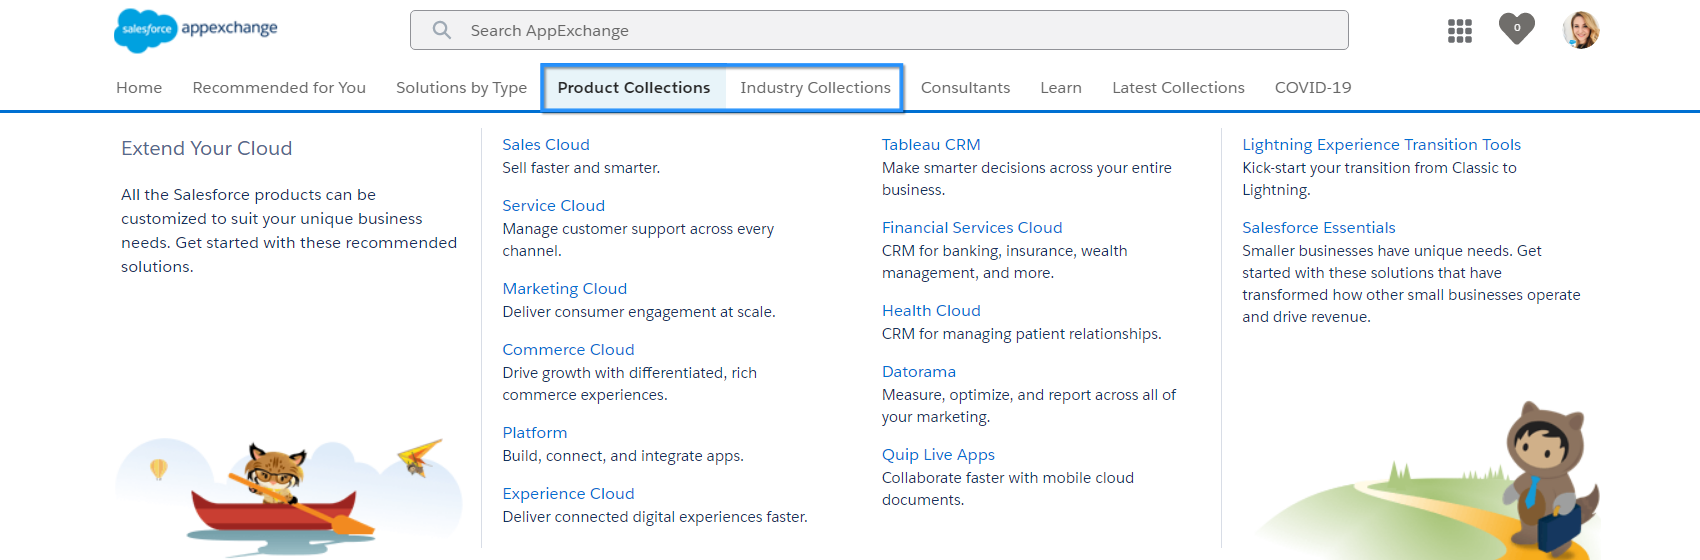This screenshot has height=560, width=1700.
Task: Open Recommended for You tab
Action: pos(279,88)
